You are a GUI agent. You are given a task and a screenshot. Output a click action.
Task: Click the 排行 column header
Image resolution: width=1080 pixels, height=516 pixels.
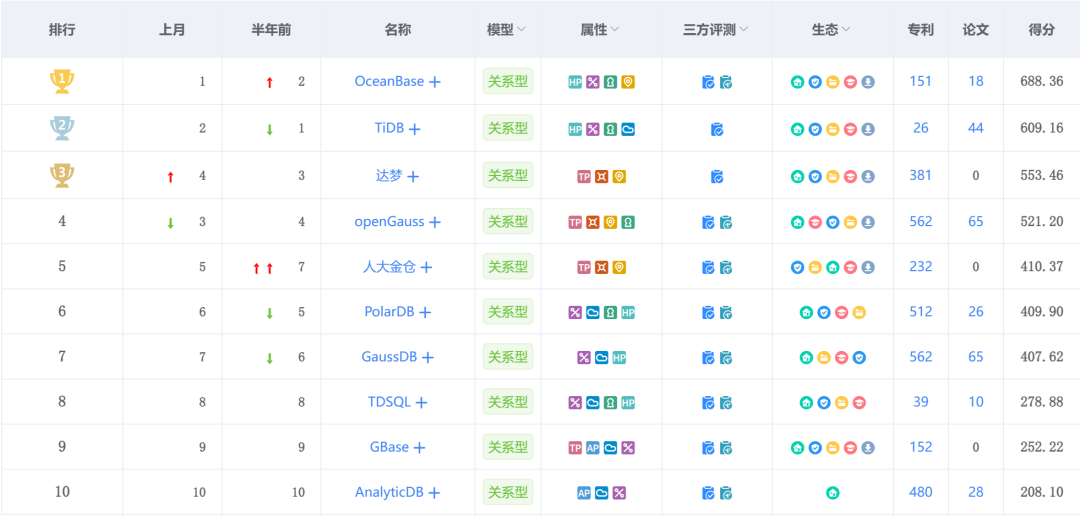coord(61,30)
